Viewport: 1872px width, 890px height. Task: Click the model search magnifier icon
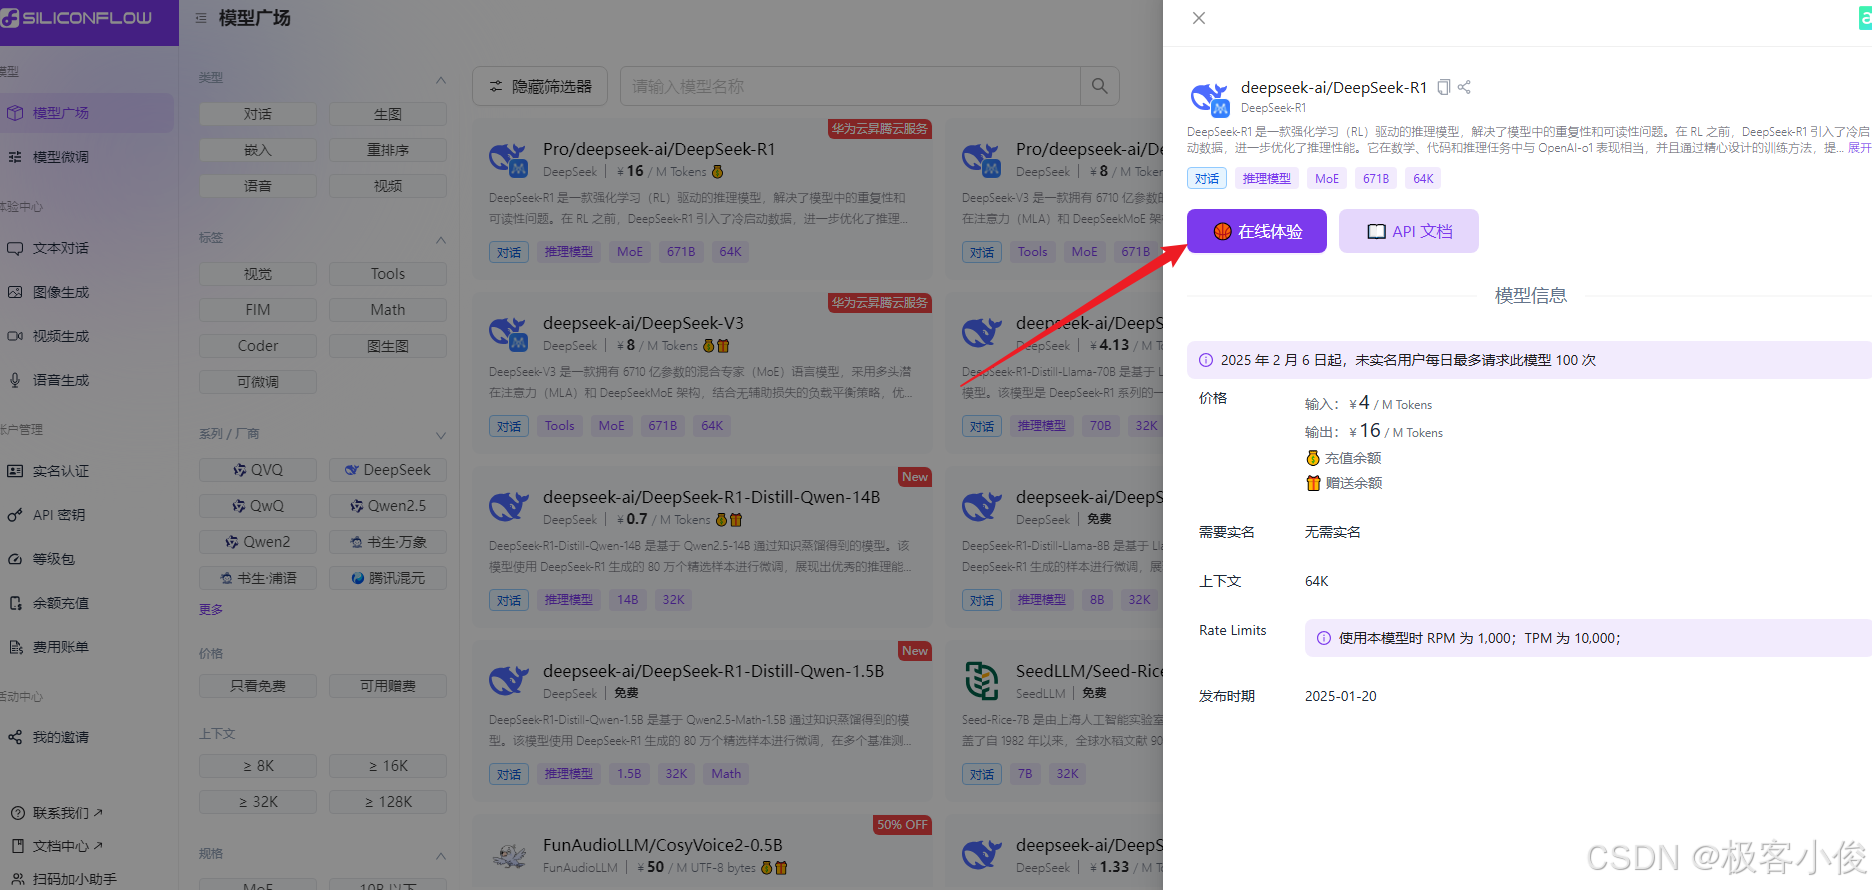[1100, 87]
